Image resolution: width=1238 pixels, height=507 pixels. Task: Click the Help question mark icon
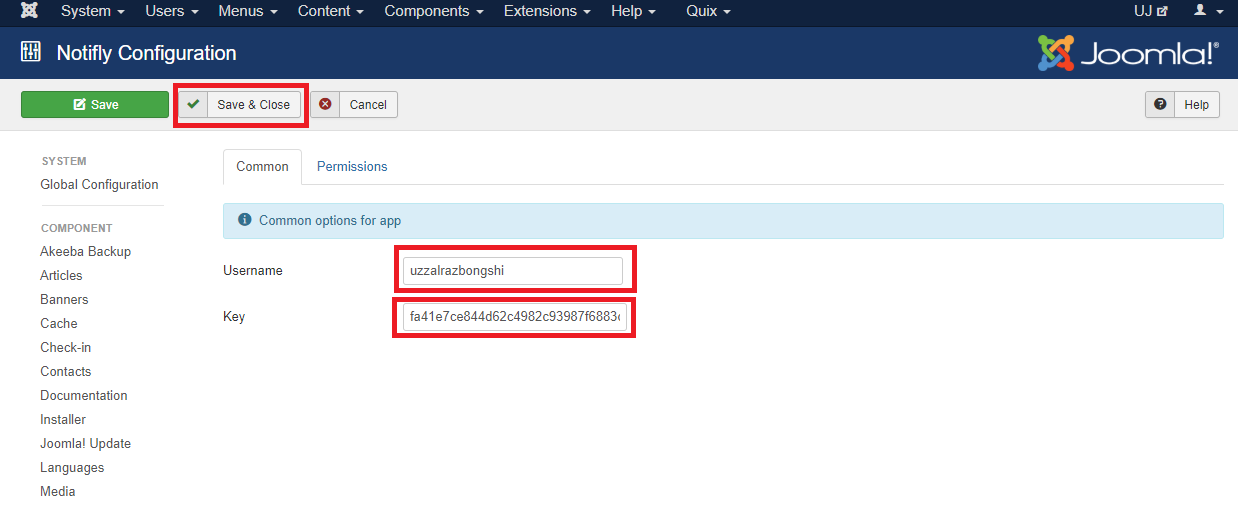[x=1160, y=105]
